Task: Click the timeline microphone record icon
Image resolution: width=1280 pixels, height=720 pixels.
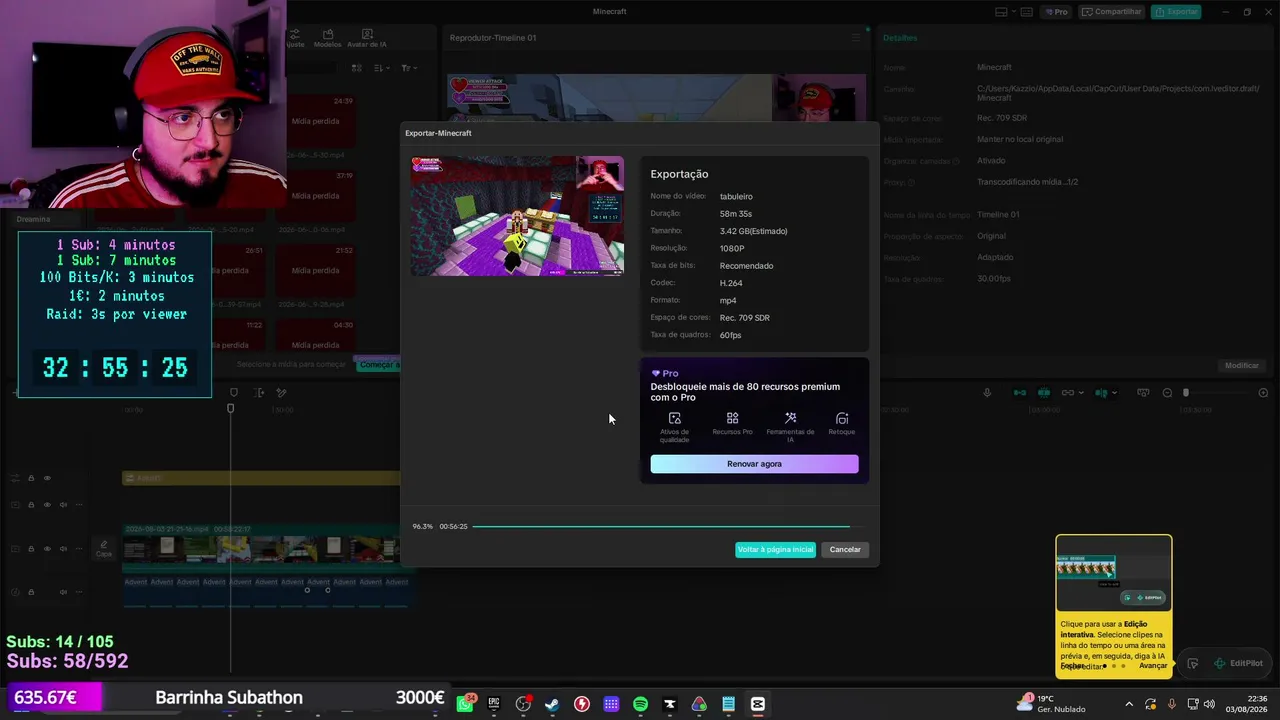Action: 987,393
